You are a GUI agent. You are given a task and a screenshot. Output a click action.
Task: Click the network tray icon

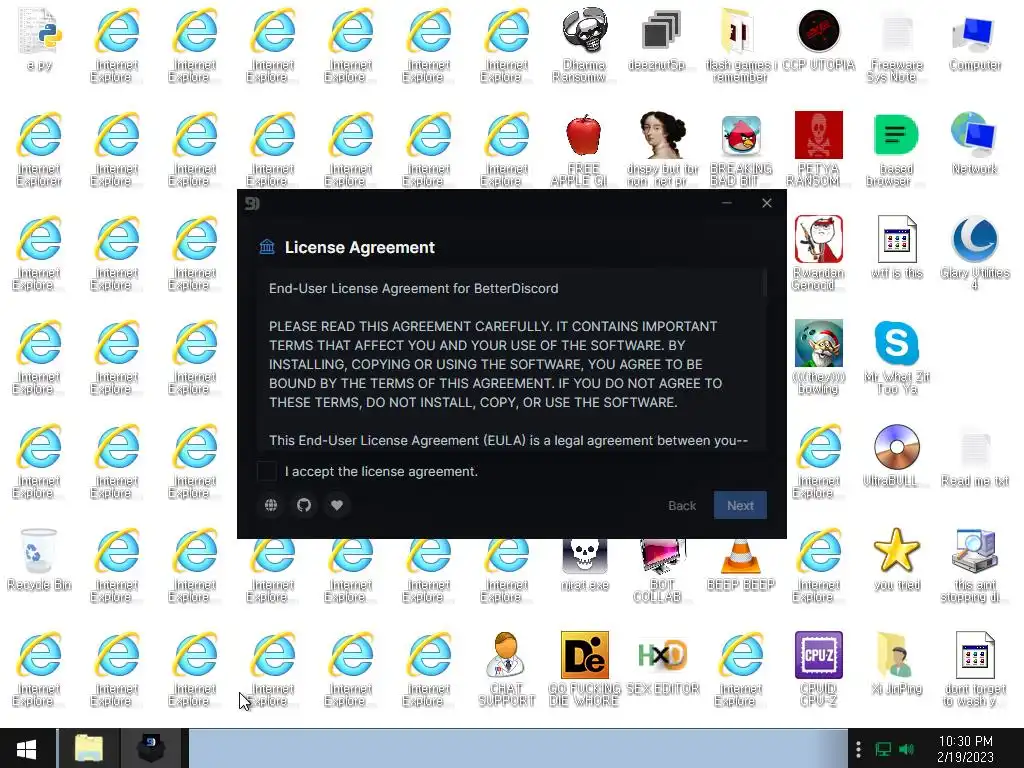883,749
